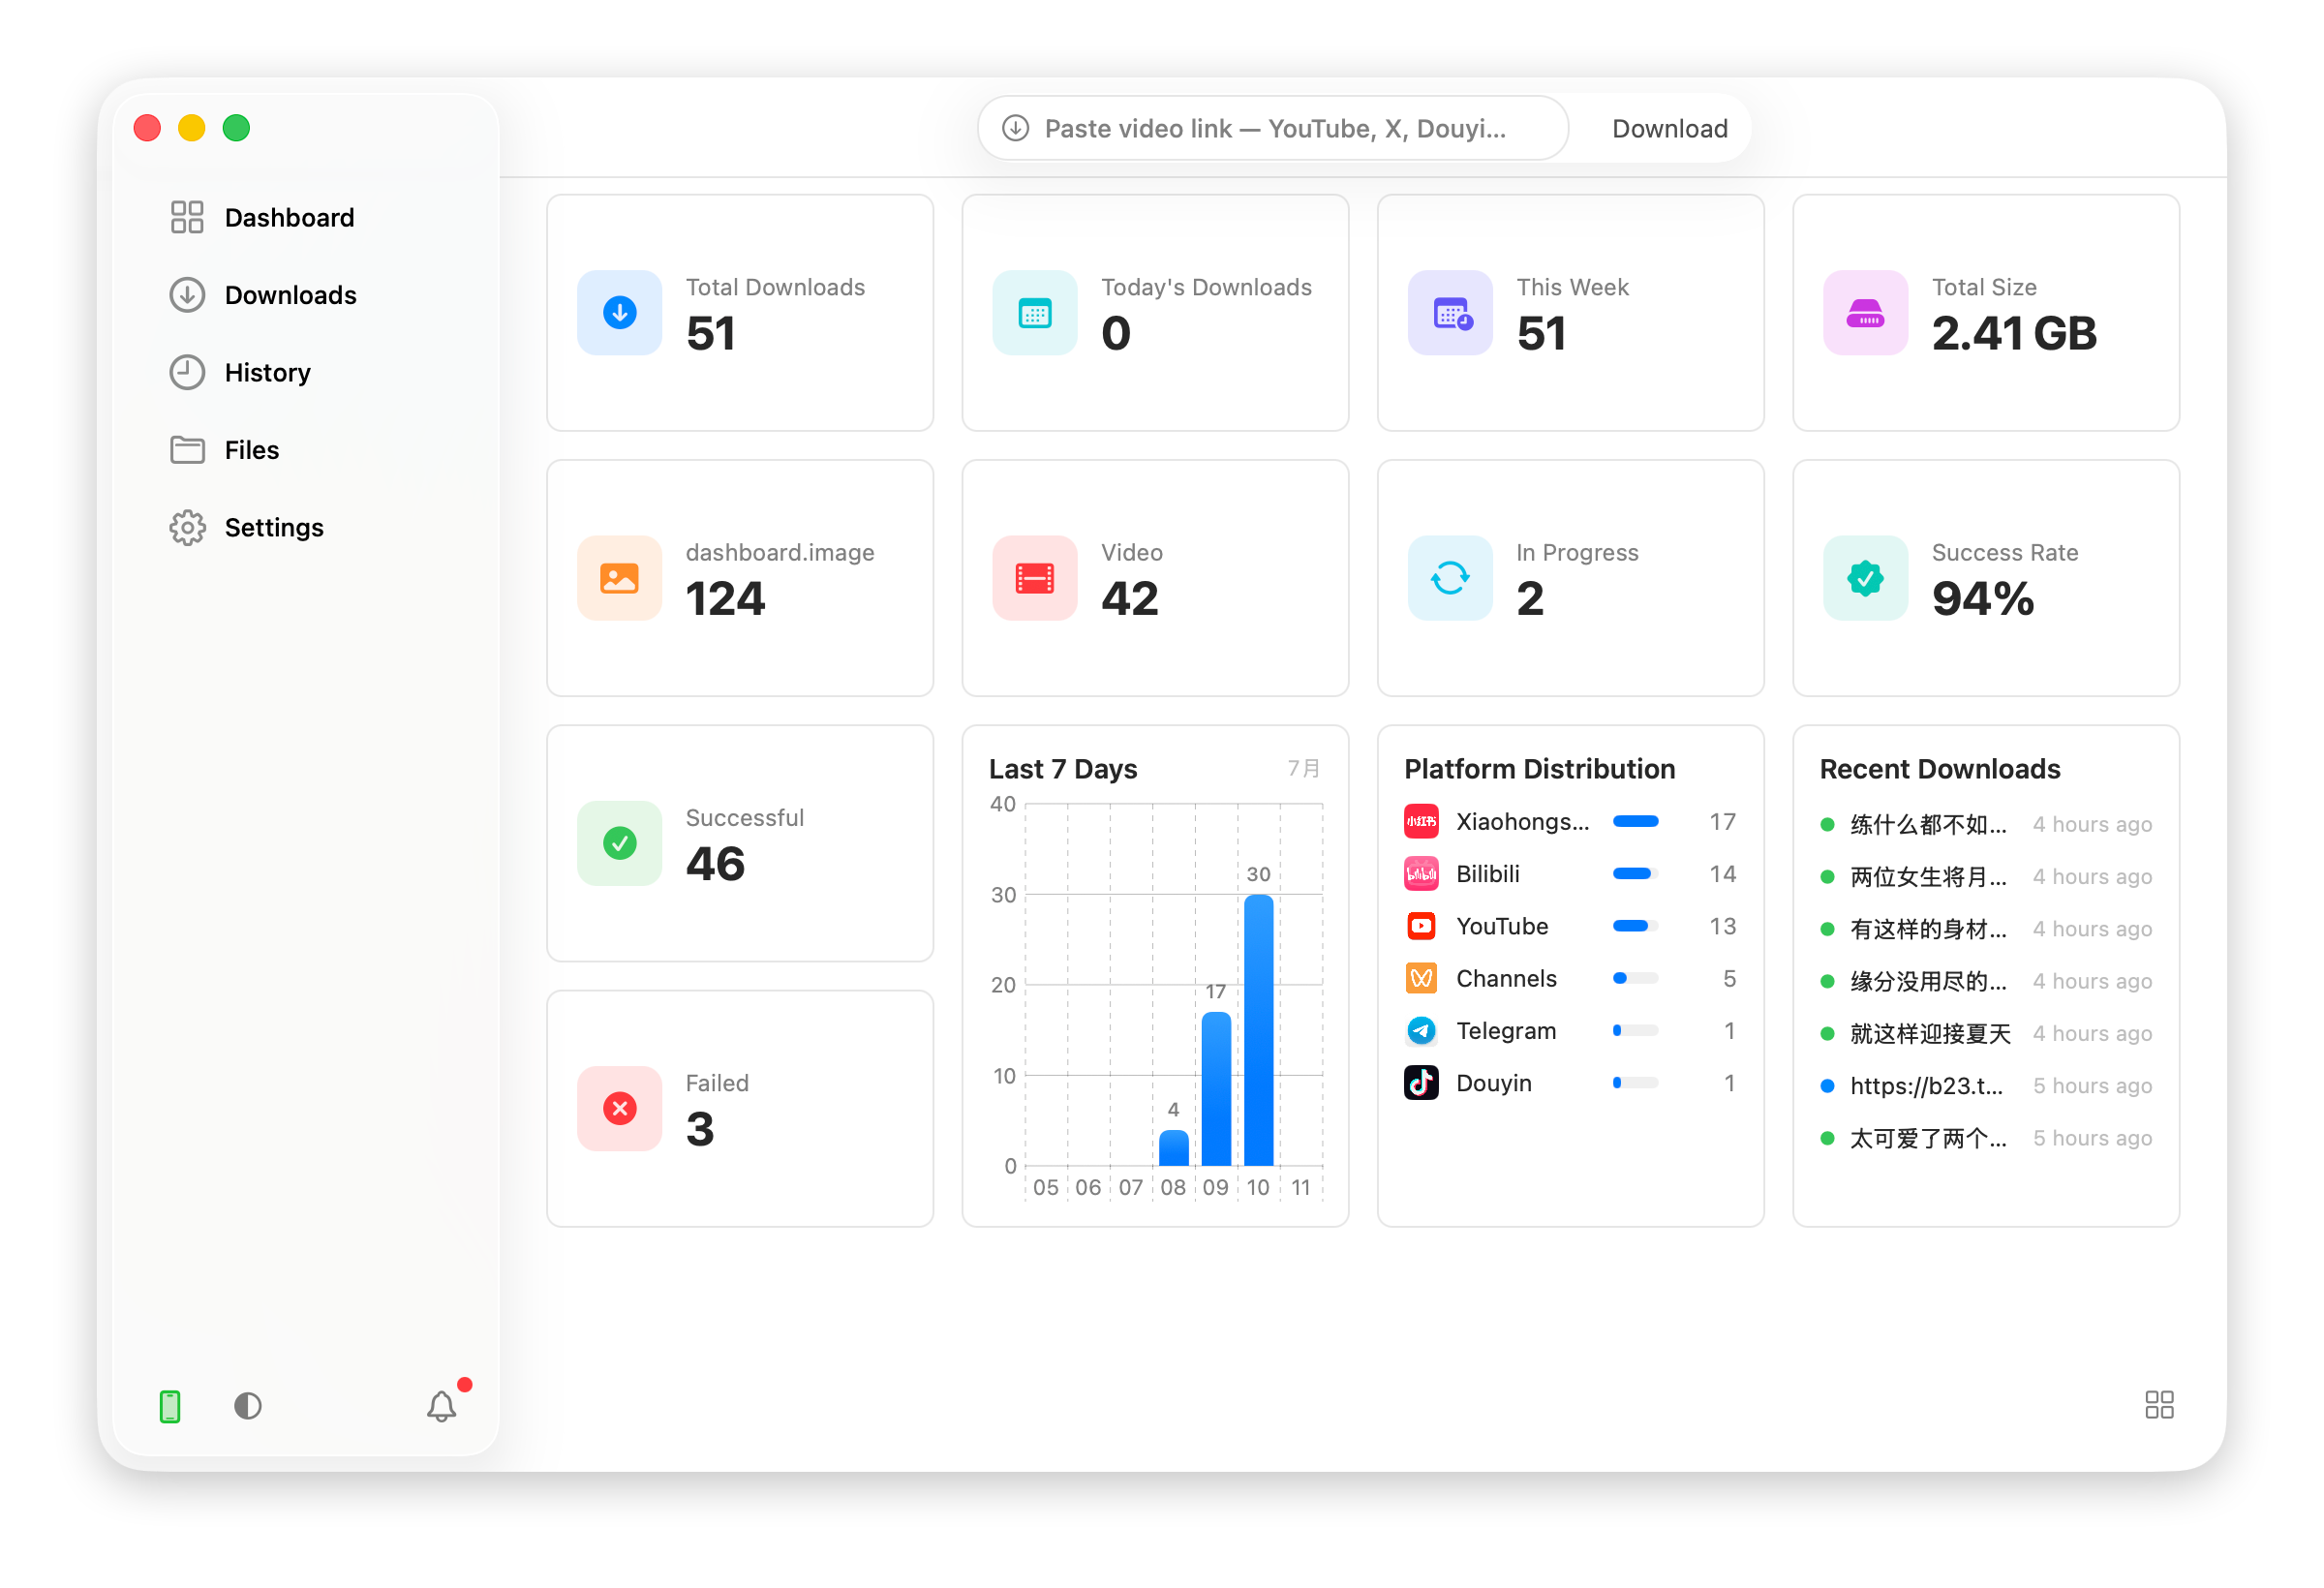Click the YouTube platform icon

(x=1421, y=926)
